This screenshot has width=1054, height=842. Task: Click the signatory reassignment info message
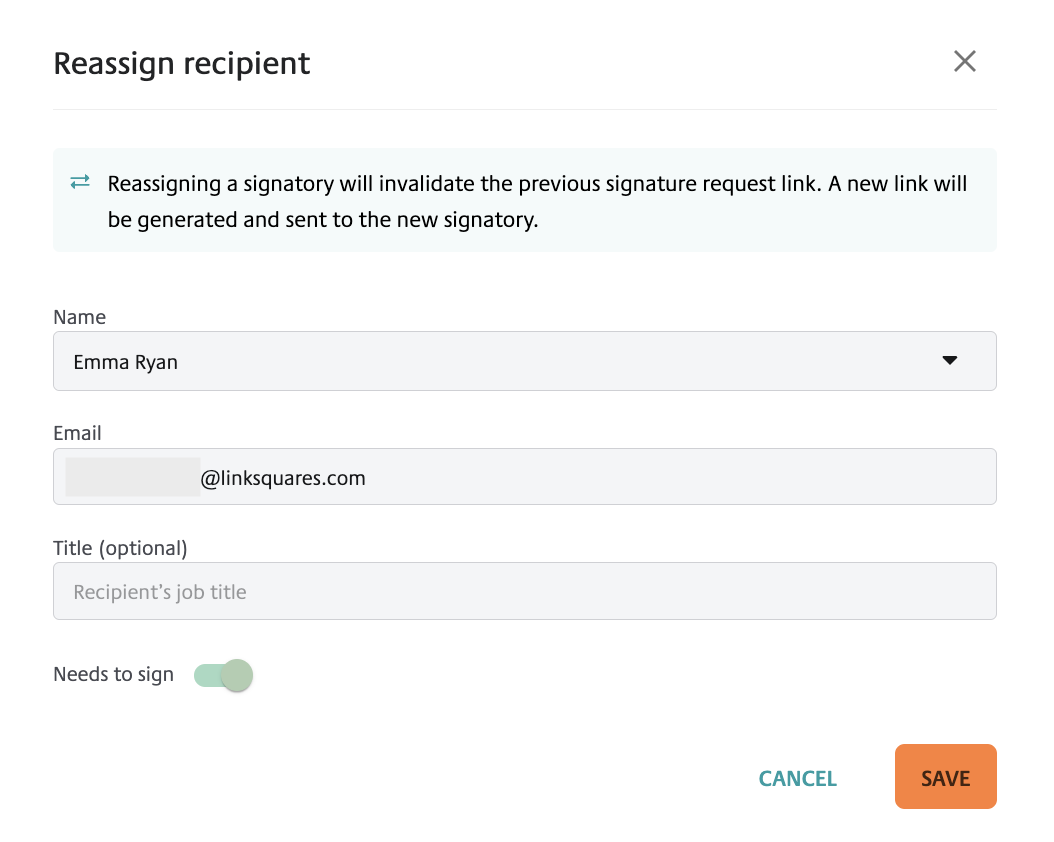537,201
